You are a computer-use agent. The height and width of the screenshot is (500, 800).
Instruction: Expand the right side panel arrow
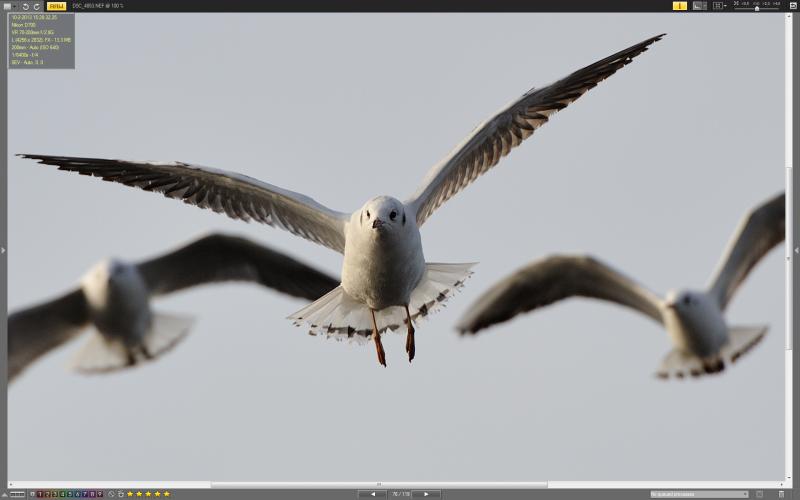click(x=796, y=250)
